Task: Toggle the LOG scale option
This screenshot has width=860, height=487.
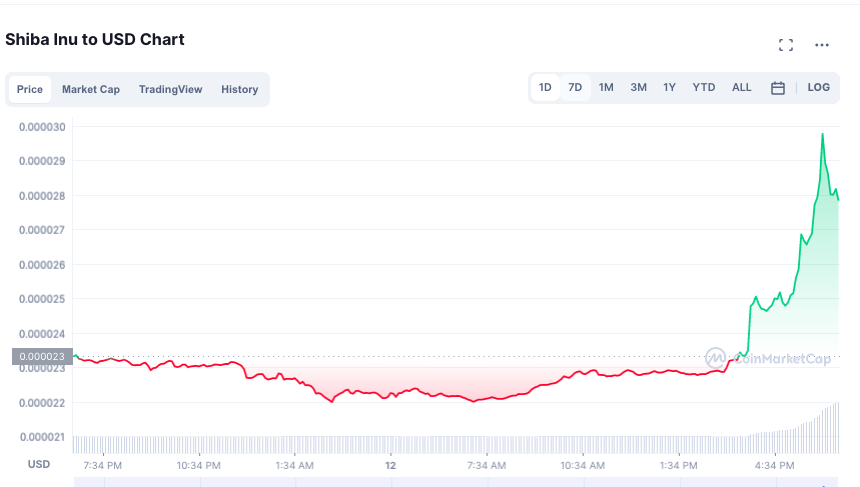Action: pos(818,87)
